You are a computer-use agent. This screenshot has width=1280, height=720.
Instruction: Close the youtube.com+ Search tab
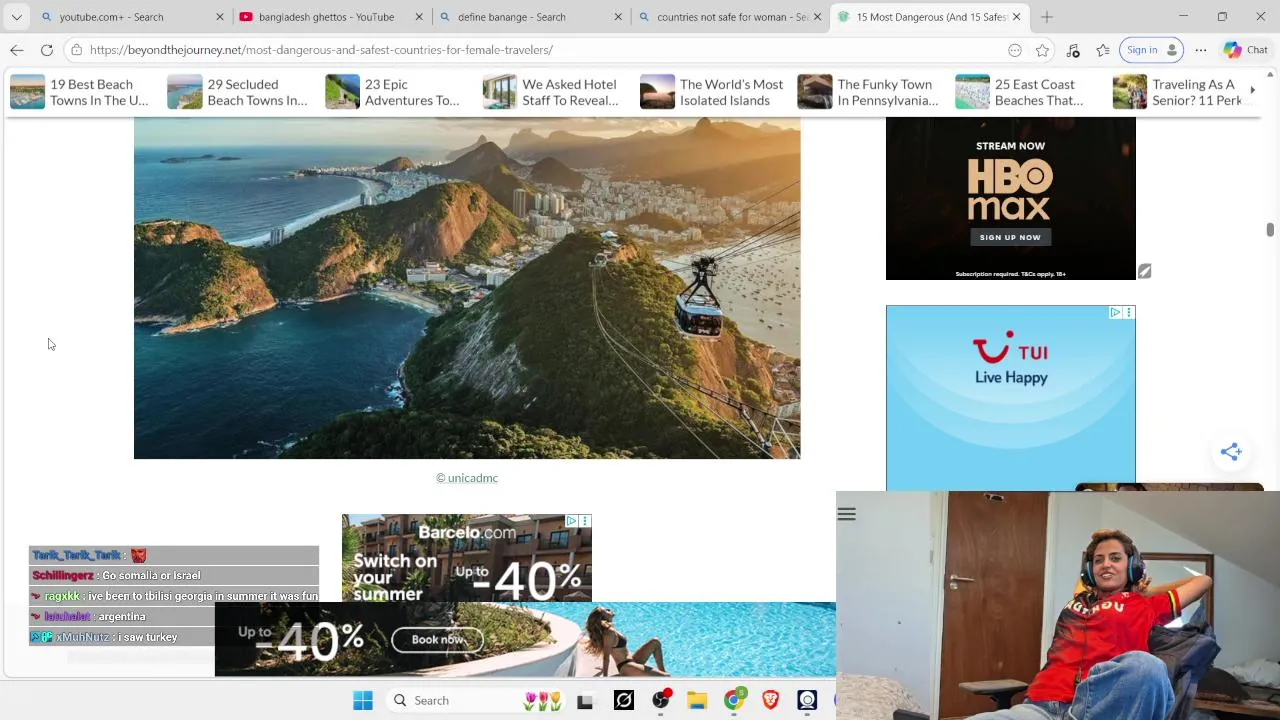pos(220,17)
